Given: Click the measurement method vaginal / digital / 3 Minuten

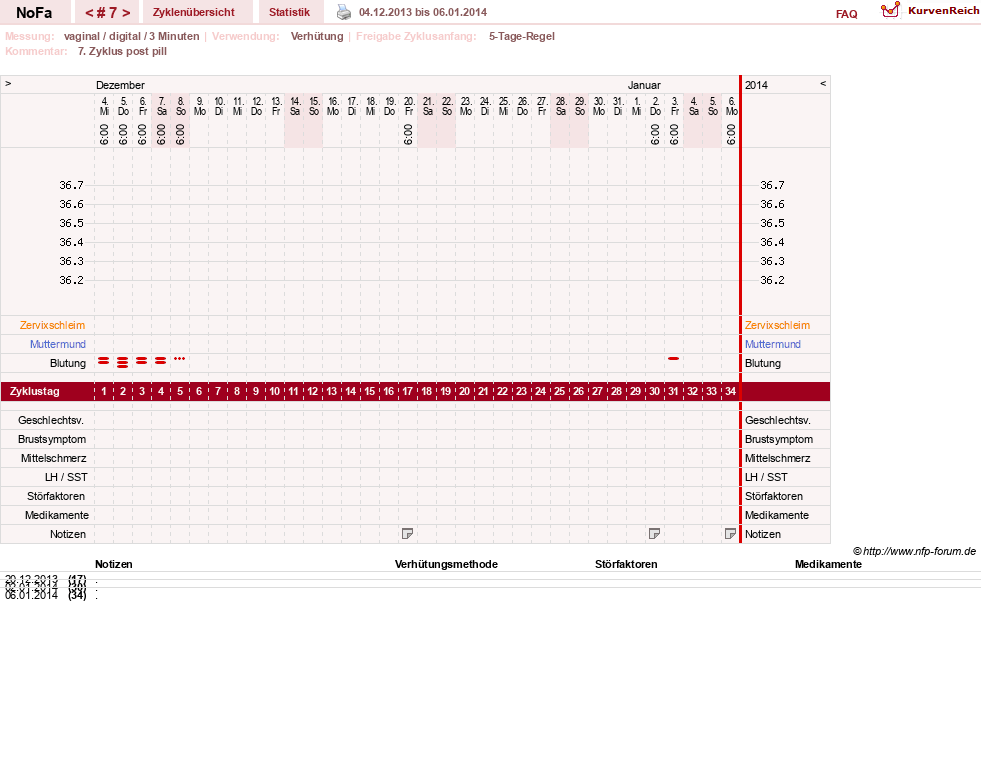Looking at the screenshot, I should [x=131, y=36].
